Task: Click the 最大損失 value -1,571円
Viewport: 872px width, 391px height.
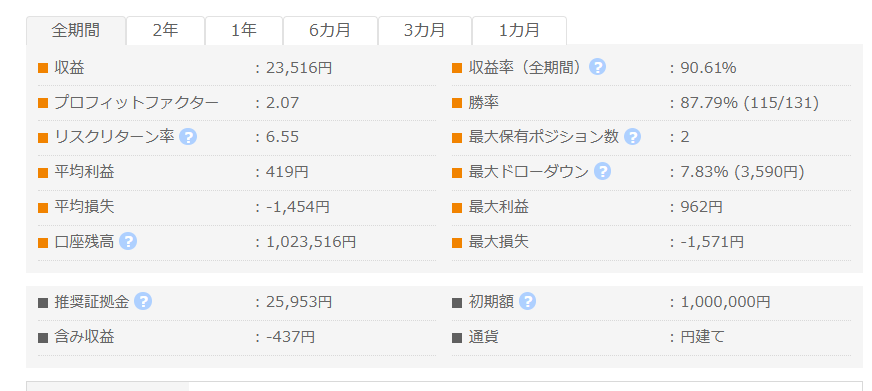Action: coord(712,242)
